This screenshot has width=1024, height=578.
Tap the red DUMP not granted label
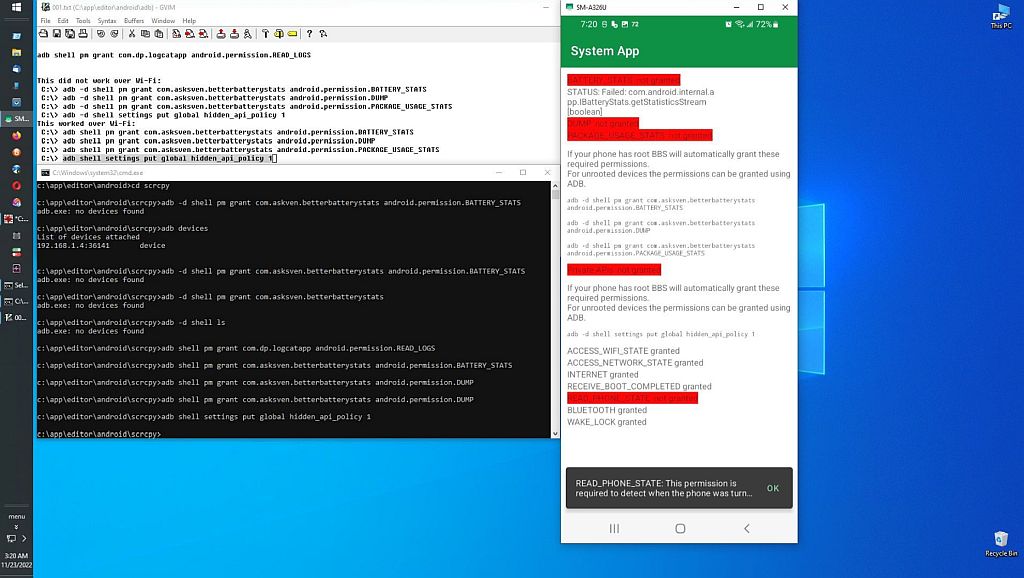click(602, 123)
